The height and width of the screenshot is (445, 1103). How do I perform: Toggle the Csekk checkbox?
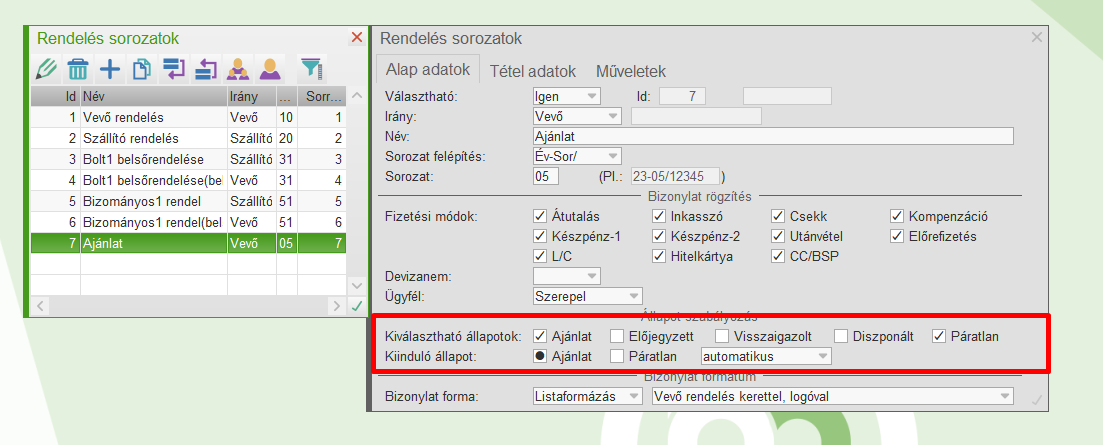click(x=778, y=216)
